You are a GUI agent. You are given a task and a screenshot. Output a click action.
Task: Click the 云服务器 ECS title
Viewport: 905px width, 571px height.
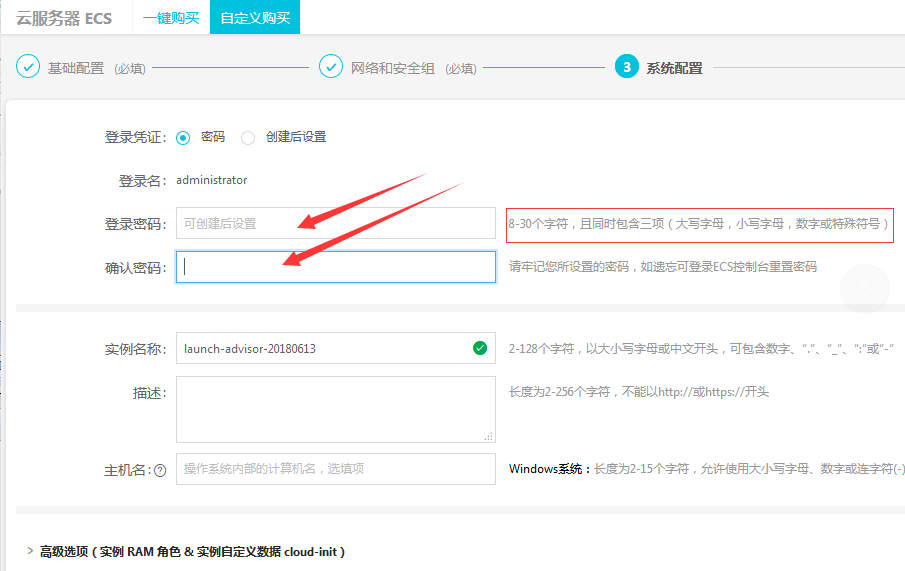pyautogui.click(x=64, y=18)
